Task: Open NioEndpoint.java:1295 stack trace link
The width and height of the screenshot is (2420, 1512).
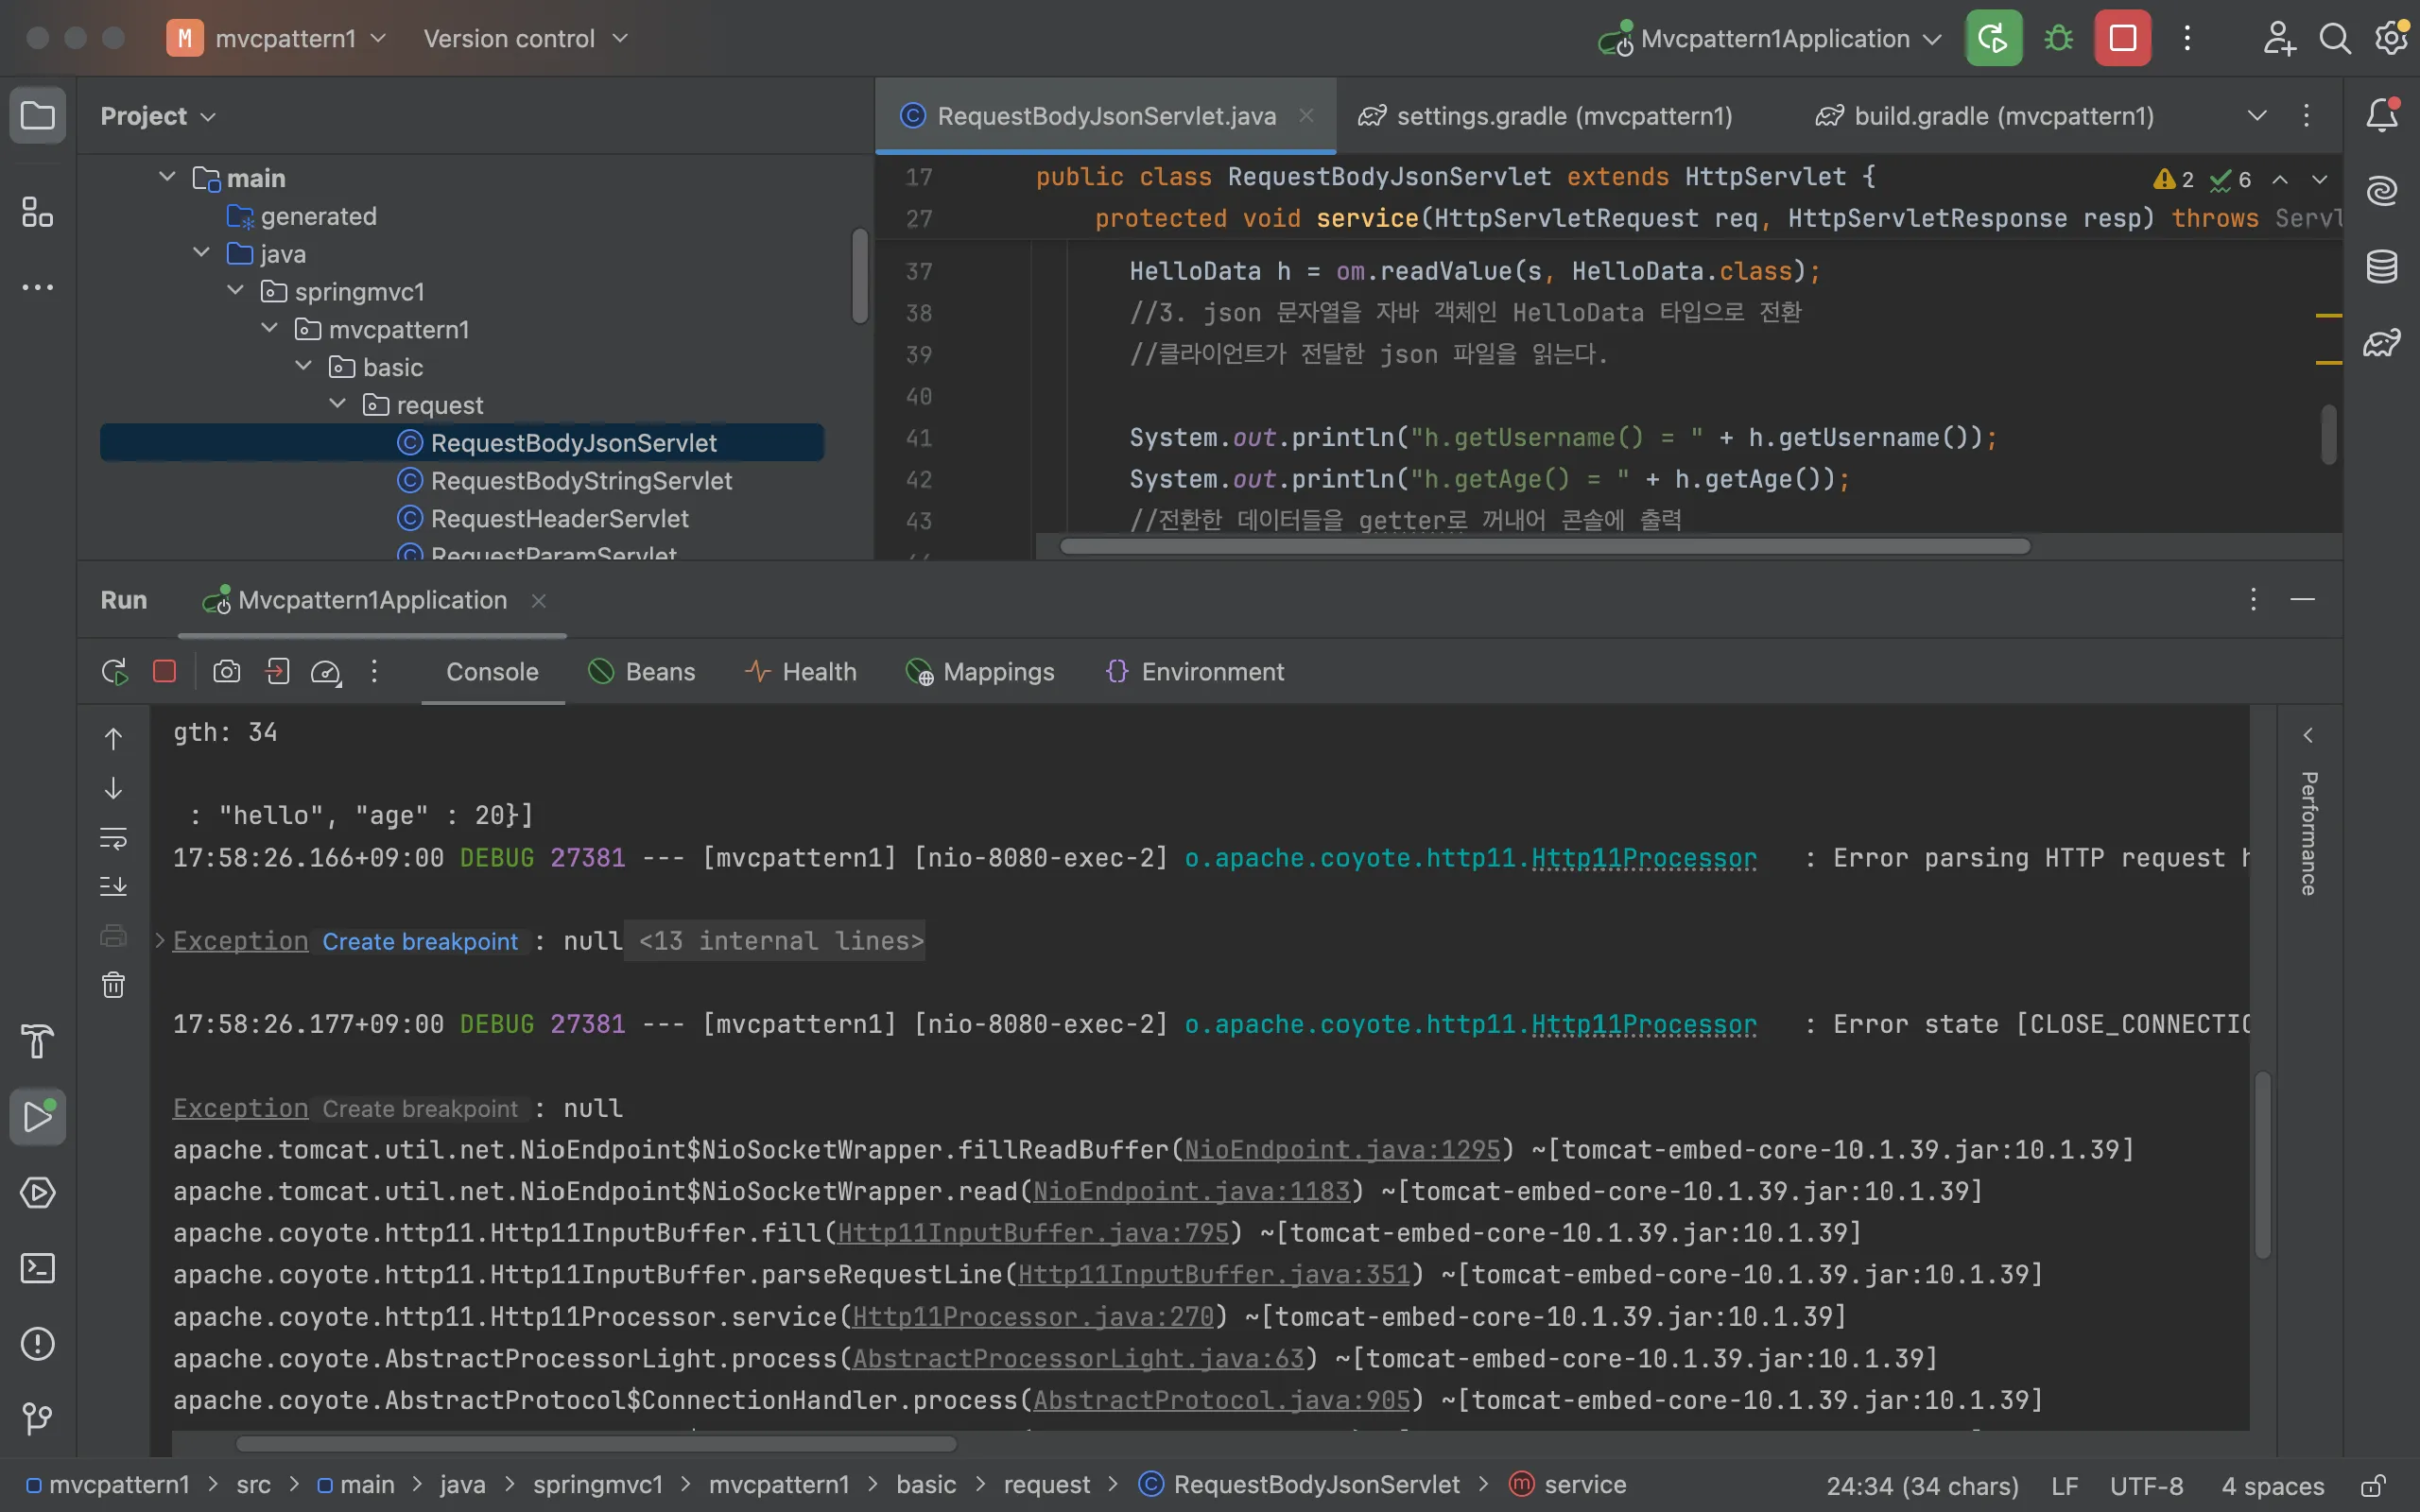Action: tap(1342, 1150)
